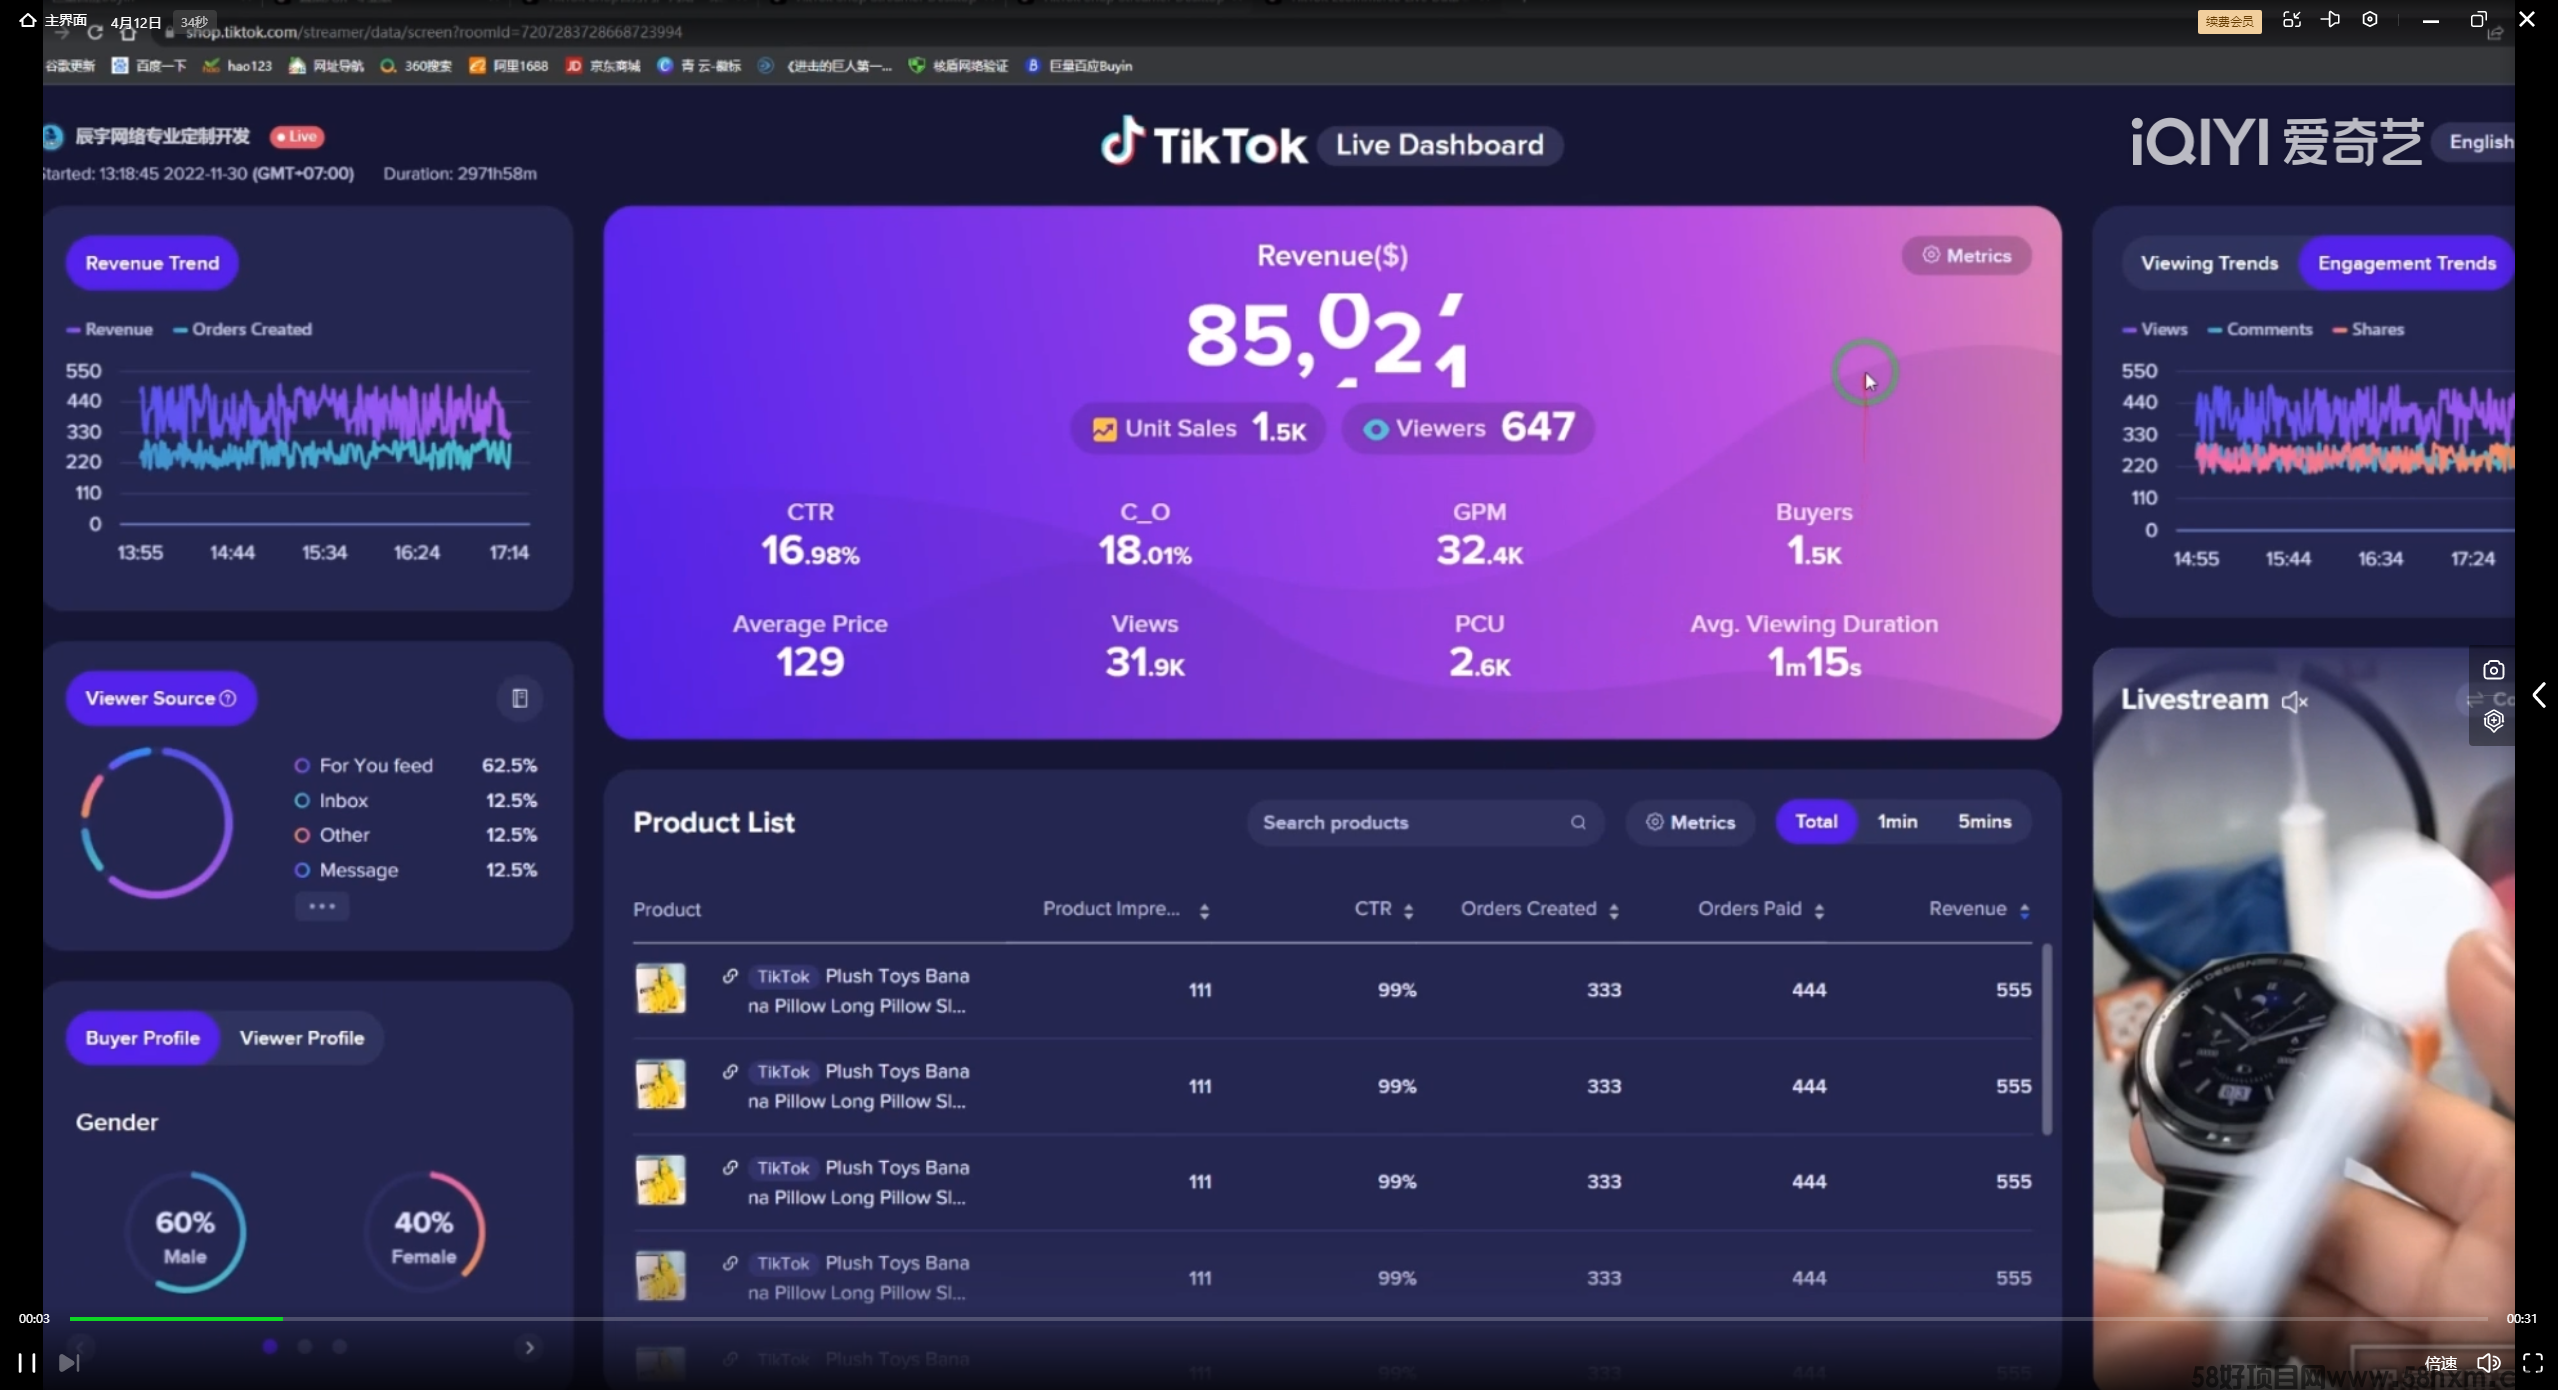Mute the video player volume

pos(2489,1363)
